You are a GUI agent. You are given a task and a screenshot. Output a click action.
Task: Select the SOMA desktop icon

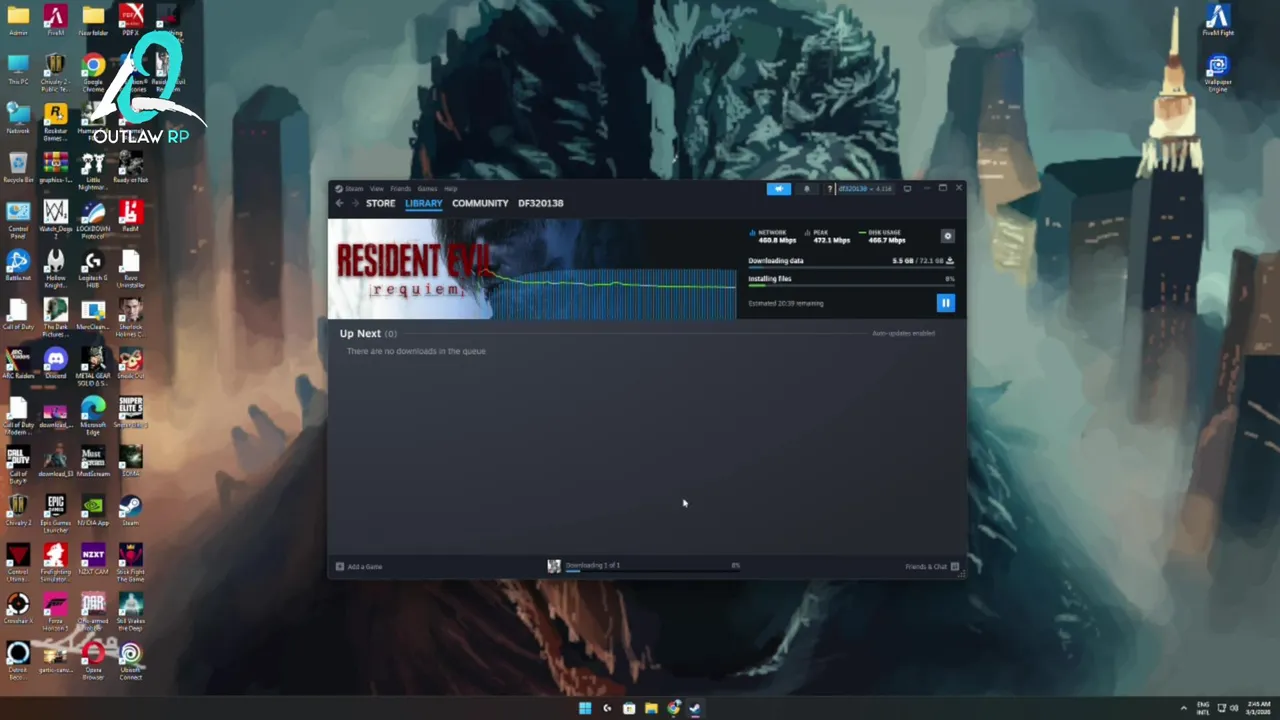click(131, 461)
